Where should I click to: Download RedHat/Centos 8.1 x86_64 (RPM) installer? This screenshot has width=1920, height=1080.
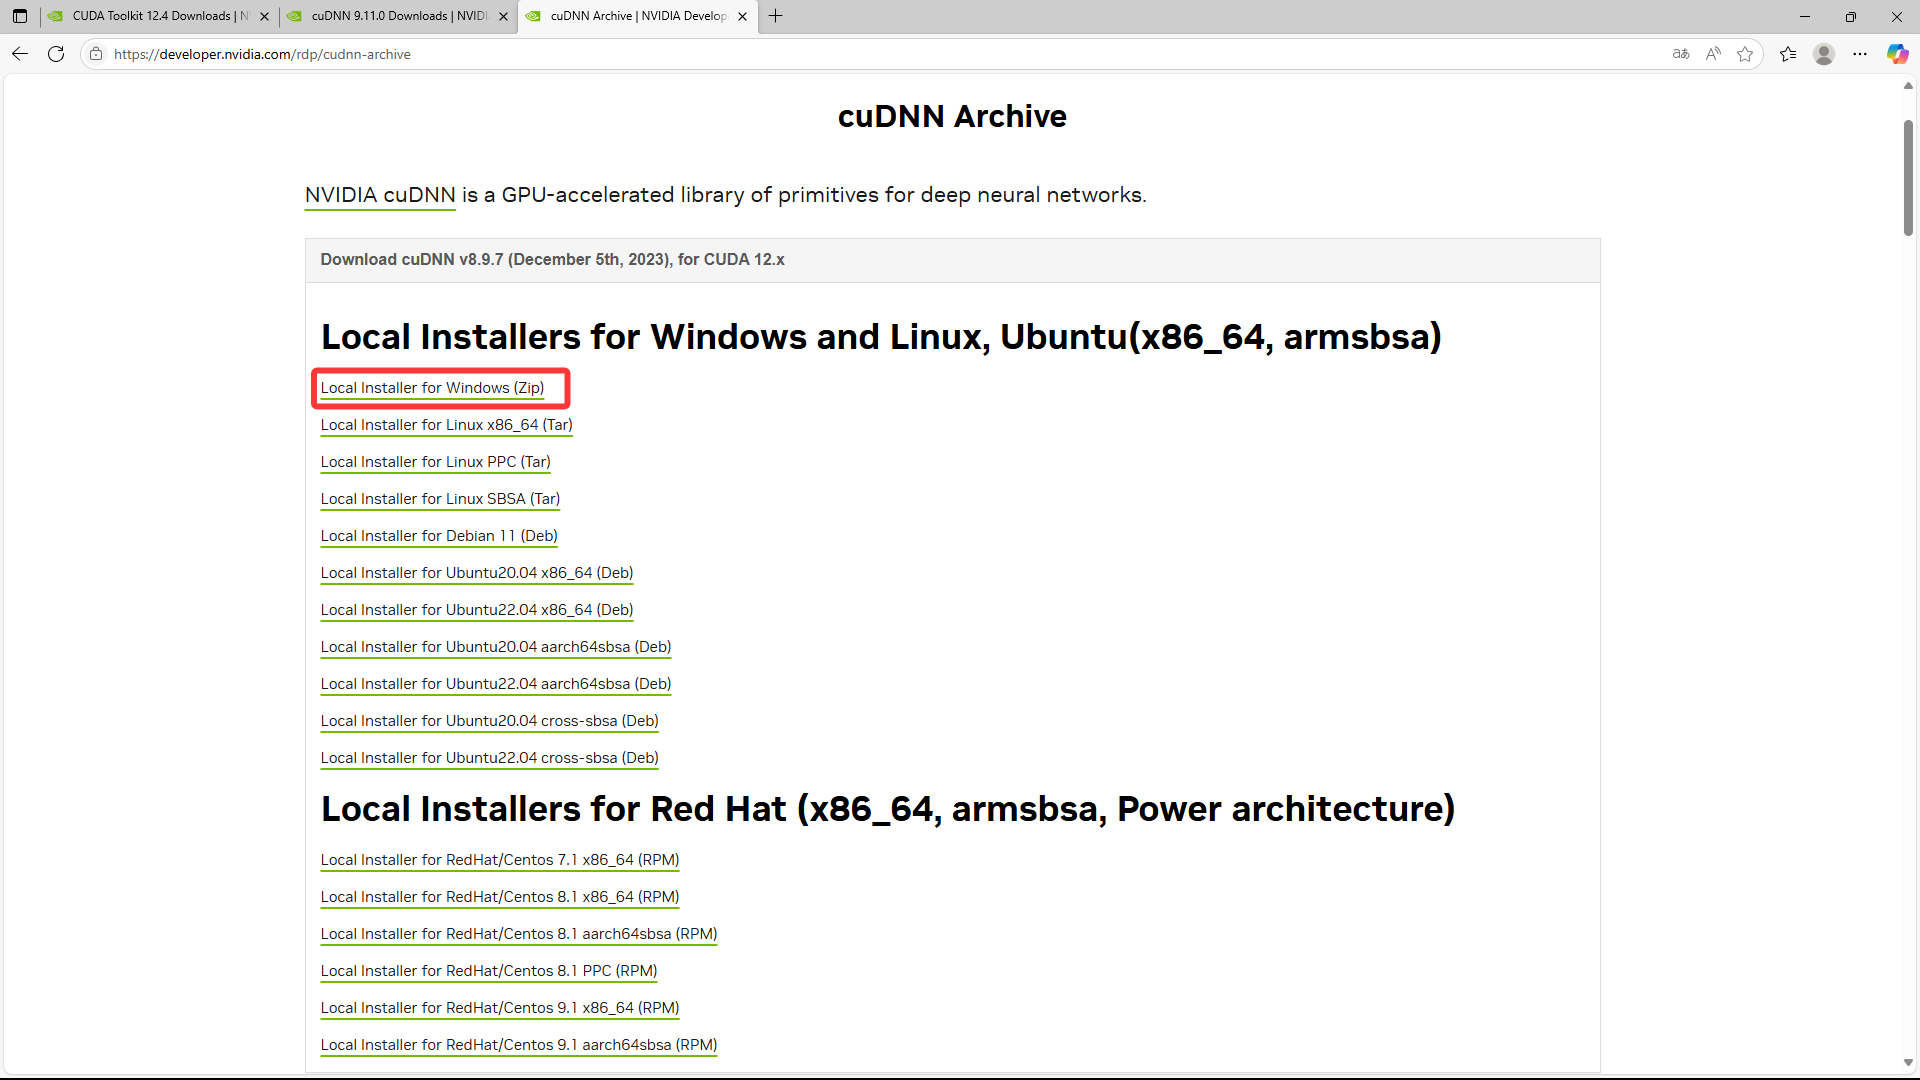pos(500,897)
